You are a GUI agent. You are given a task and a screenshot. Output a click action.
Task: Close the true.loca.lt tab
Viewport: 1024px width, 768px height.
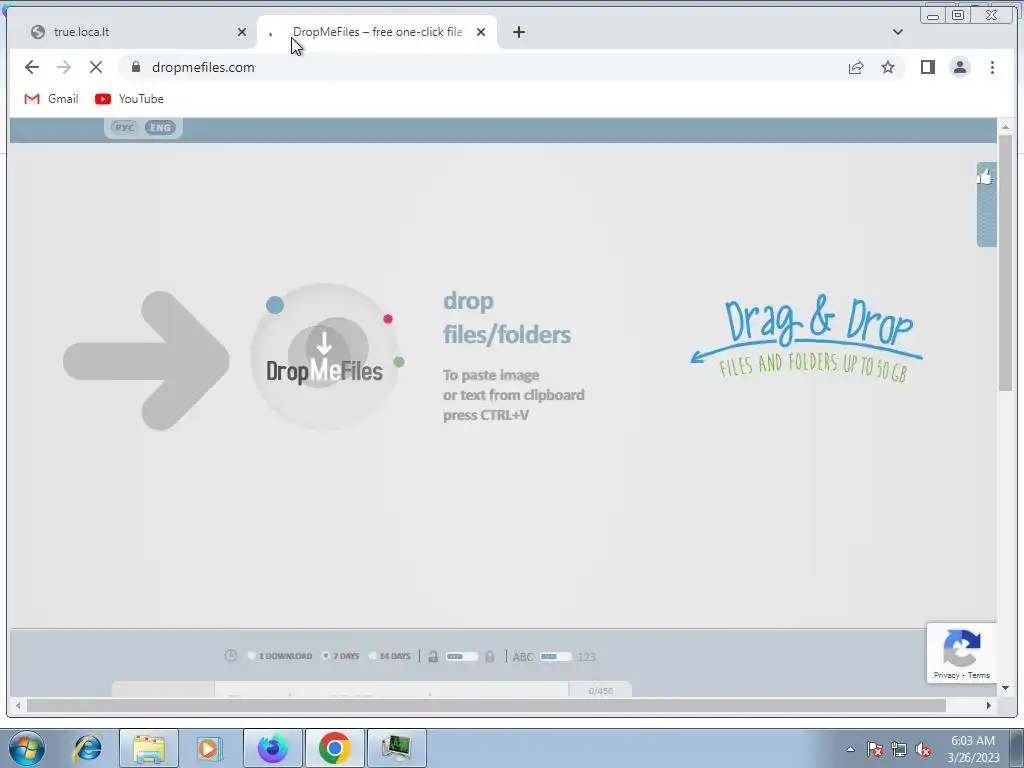point(242,32)
